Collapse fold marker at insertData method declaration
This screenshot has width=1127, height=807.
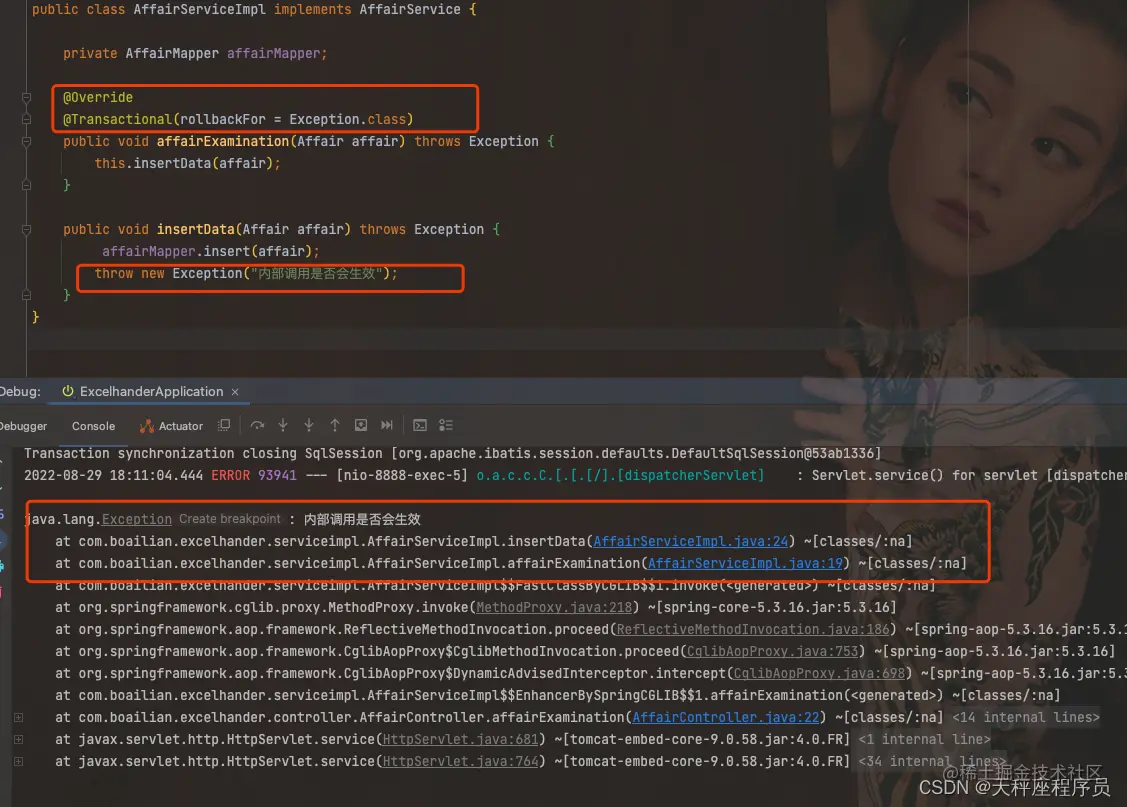coord(27,230)
